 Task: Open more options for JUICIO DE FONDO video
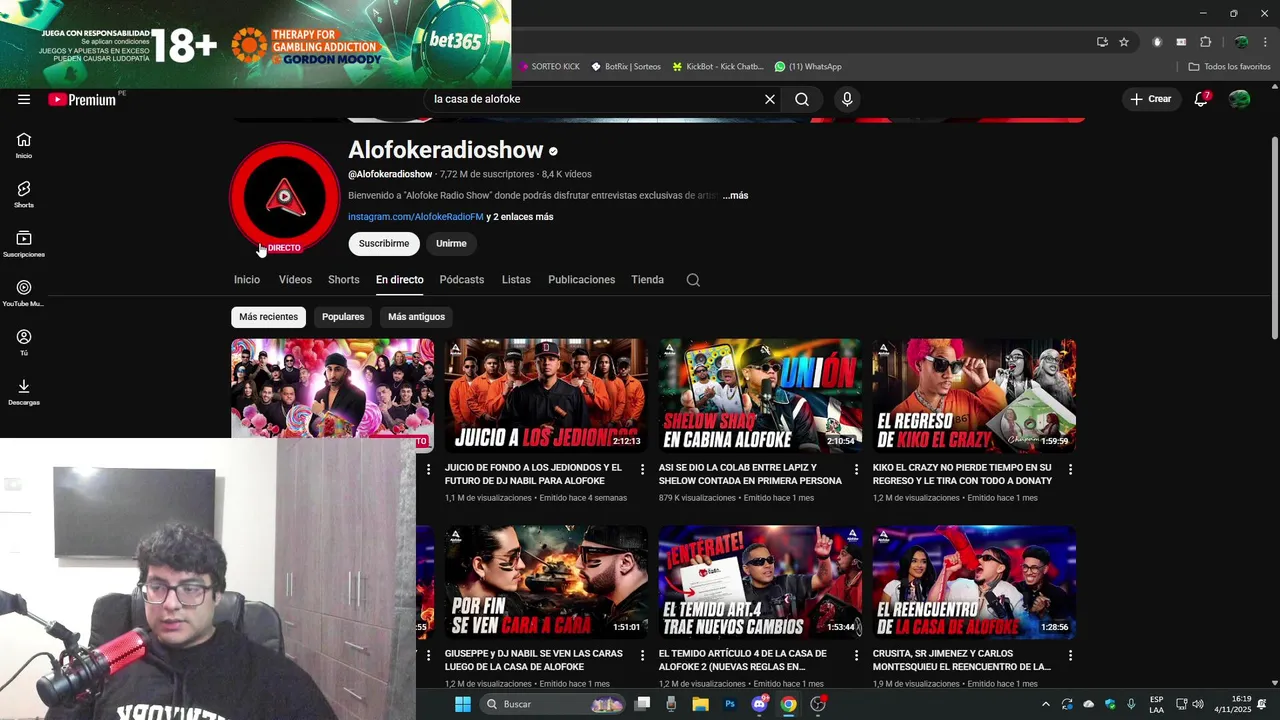[642, 469]
